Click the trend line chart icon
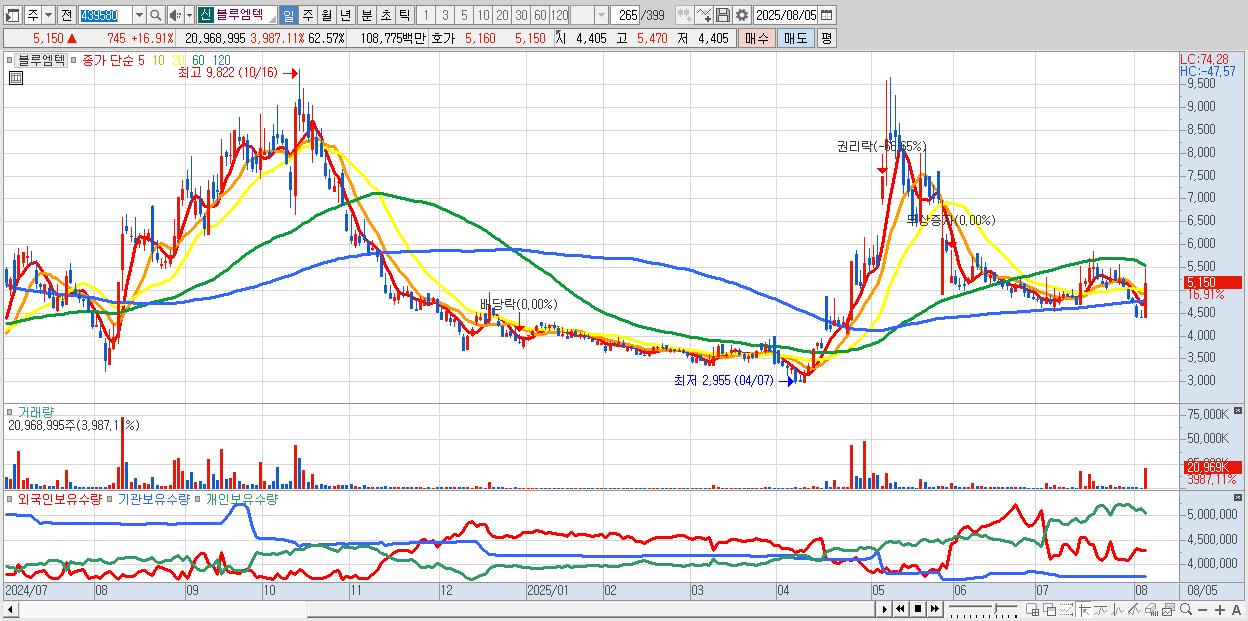The width and height of the screenshot is (1248, 621). tap(1101, 609)
